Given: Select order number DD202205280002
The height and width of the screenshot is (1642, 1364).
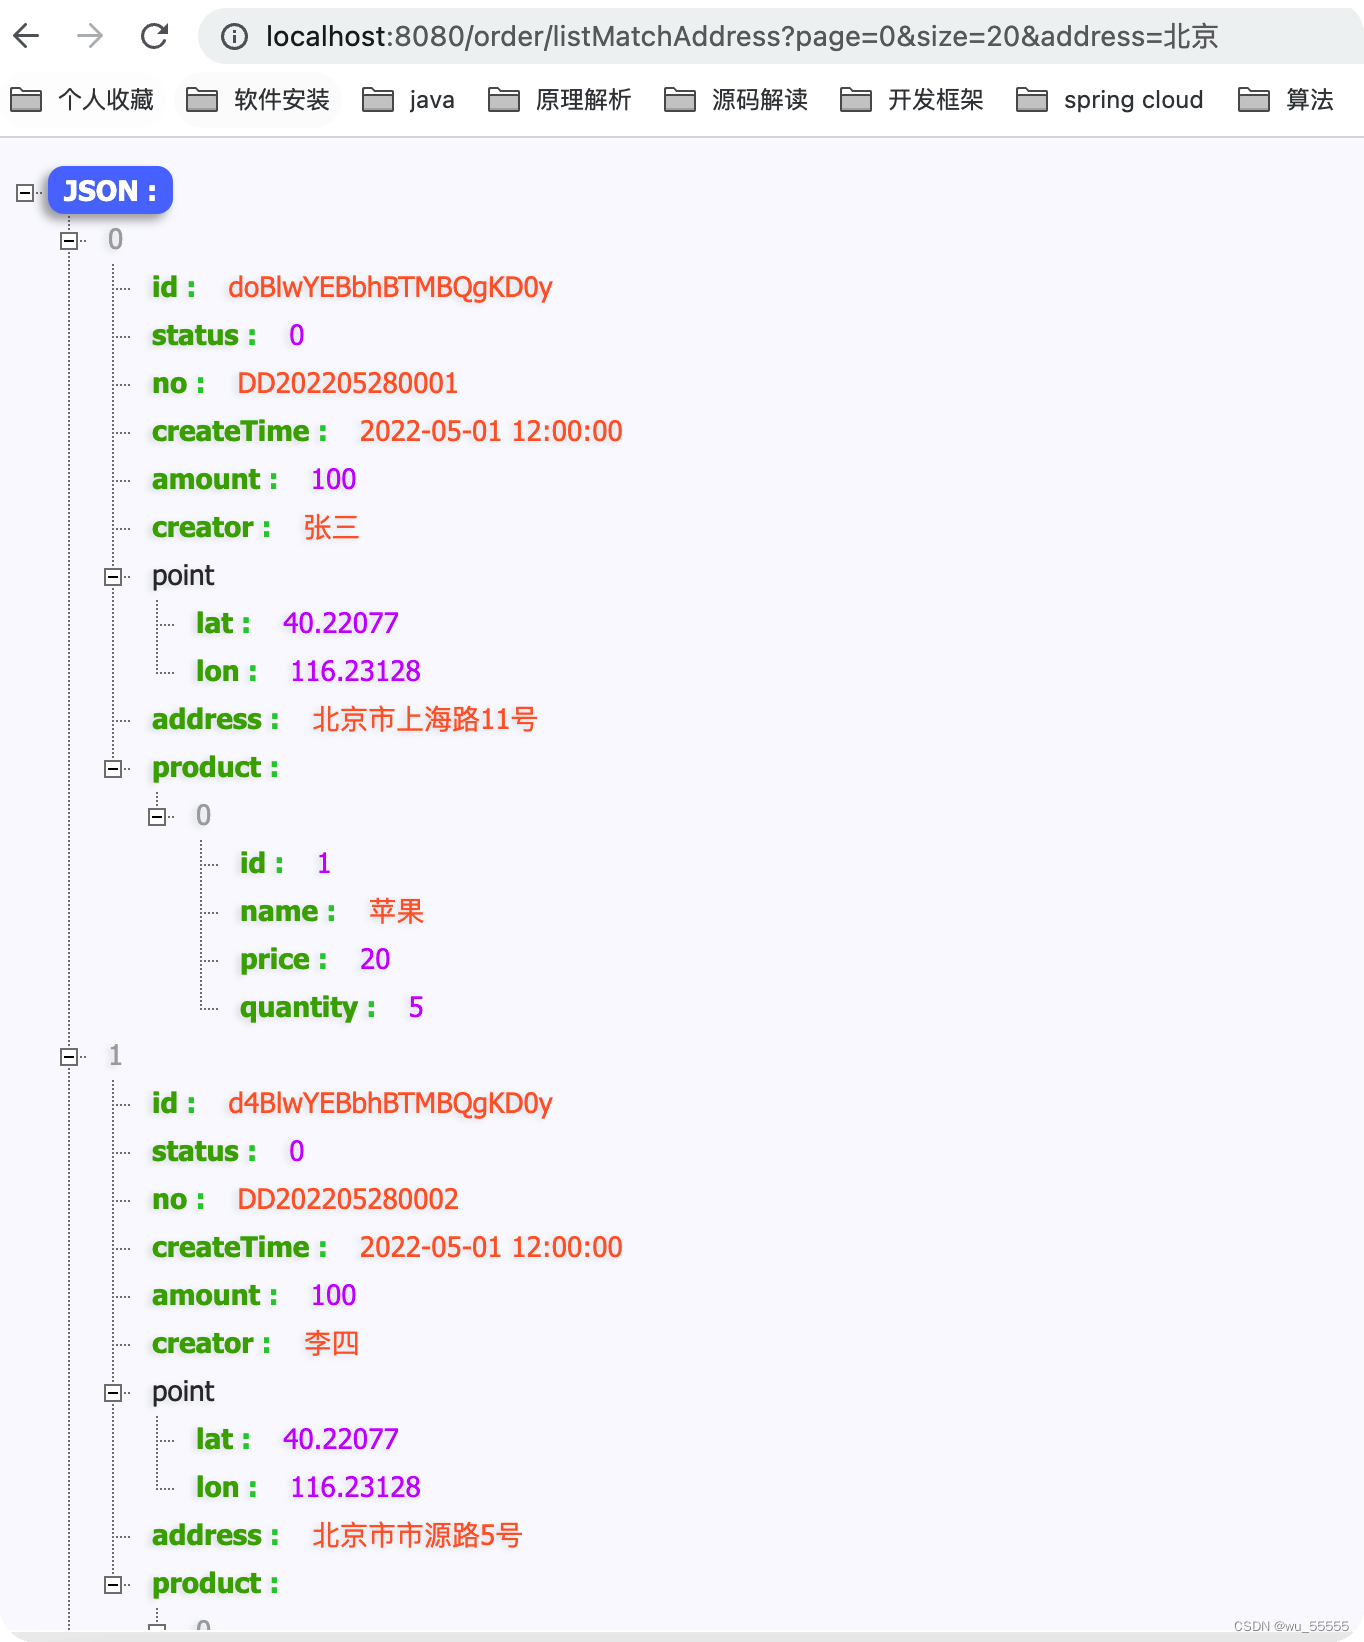Looking at the screenshot, I should point(347,1200).
